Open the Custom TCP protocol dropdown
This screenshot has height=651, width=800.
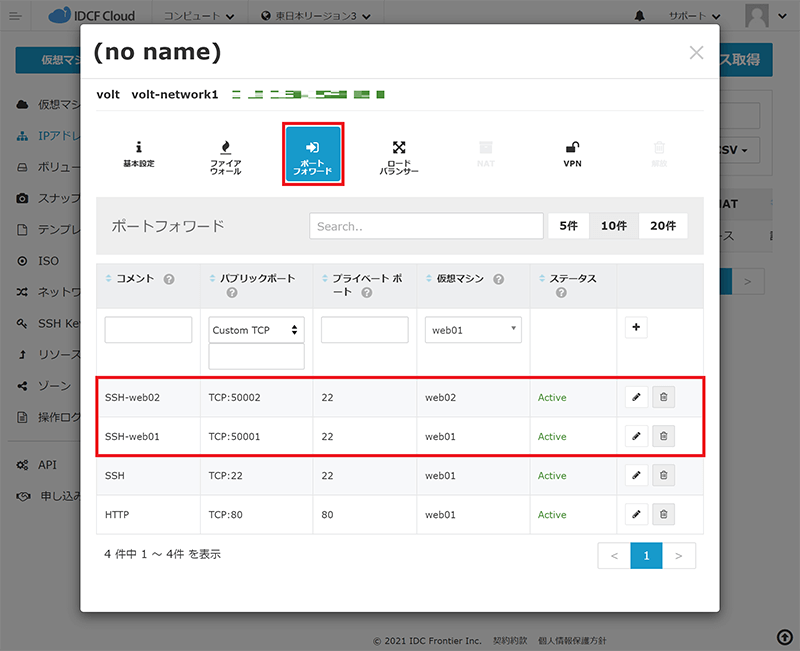[256, 330]
